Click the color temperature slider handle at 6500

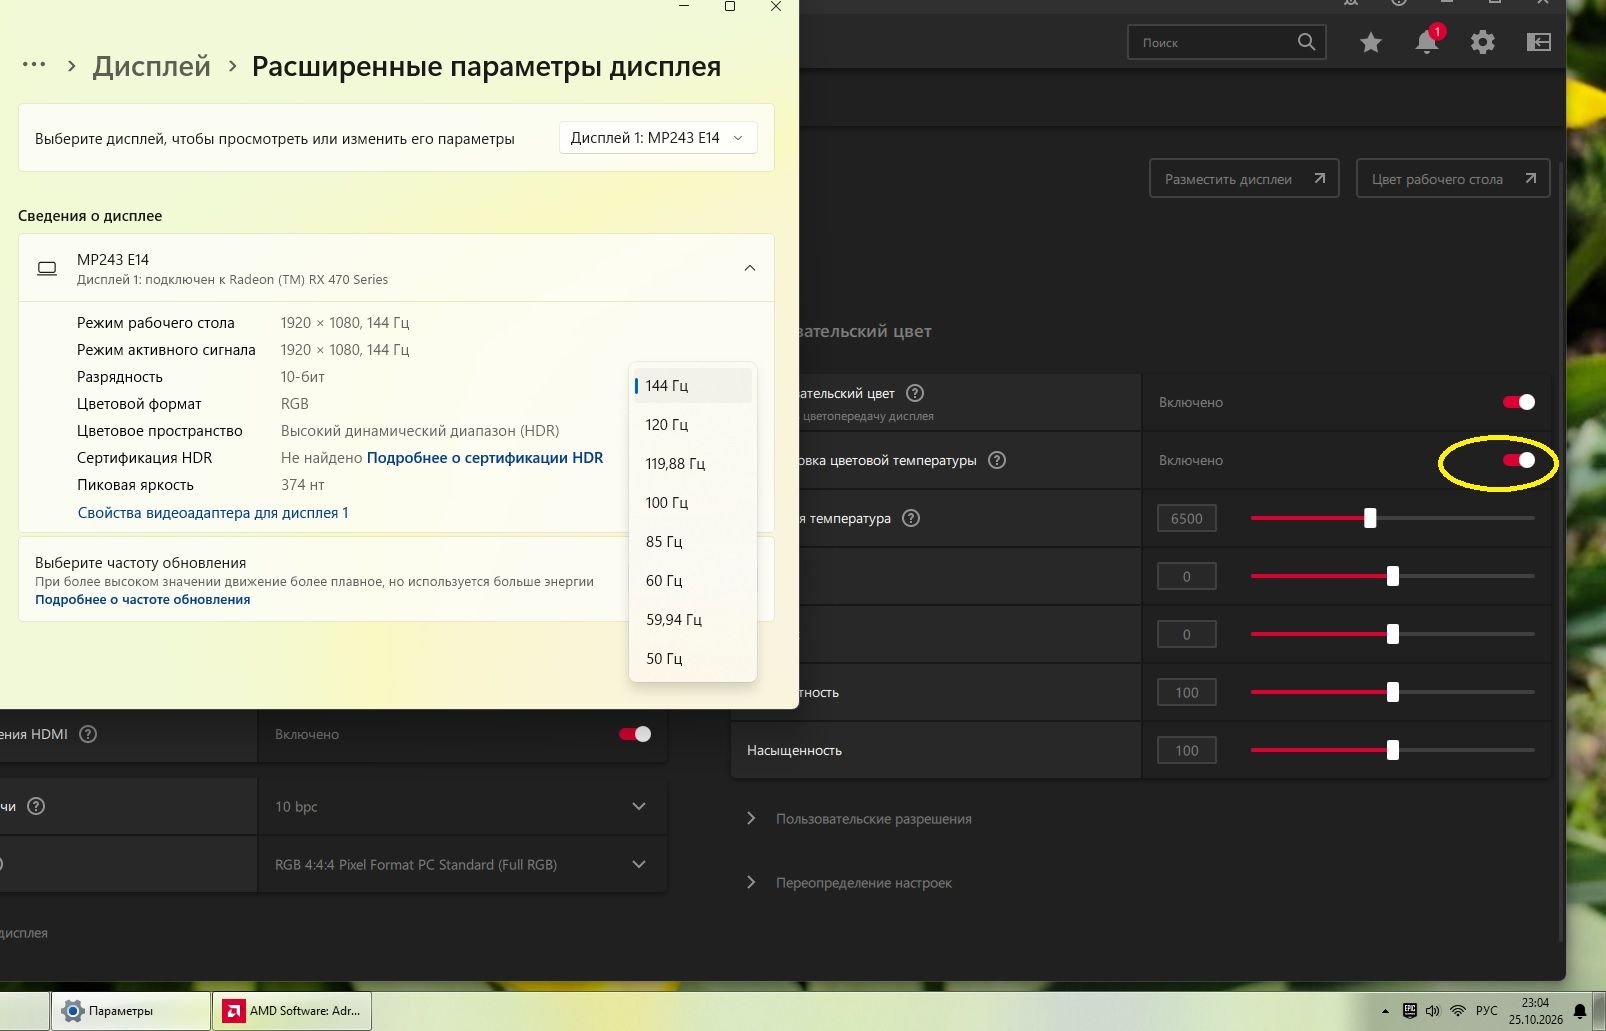tap(1370, 518)
